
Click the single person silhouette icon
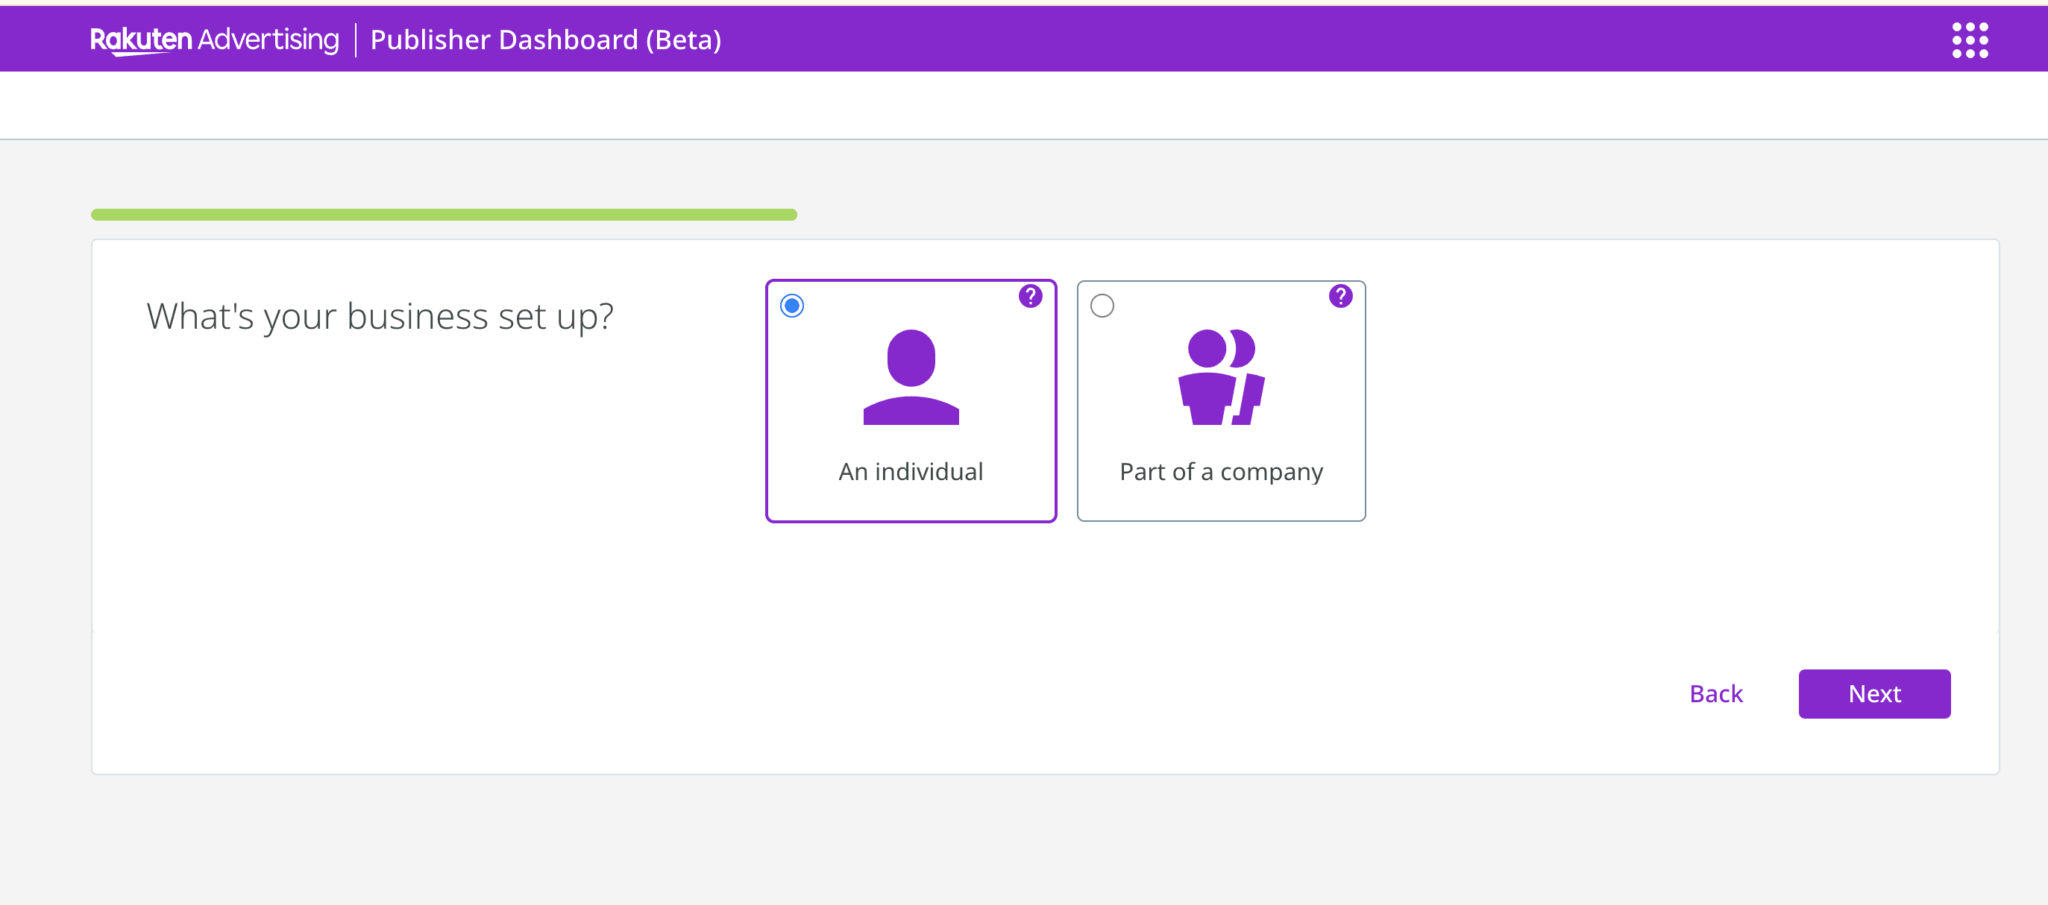click(x=911, y=377)
